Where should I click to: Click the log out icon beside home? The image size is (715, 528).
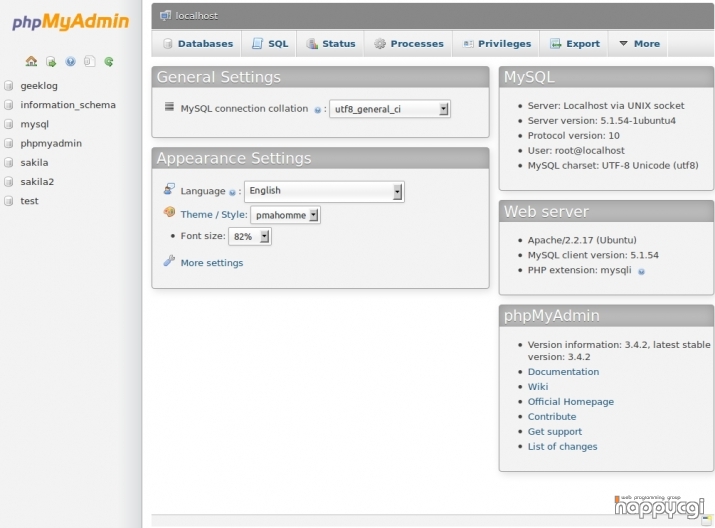pos(51,62)
